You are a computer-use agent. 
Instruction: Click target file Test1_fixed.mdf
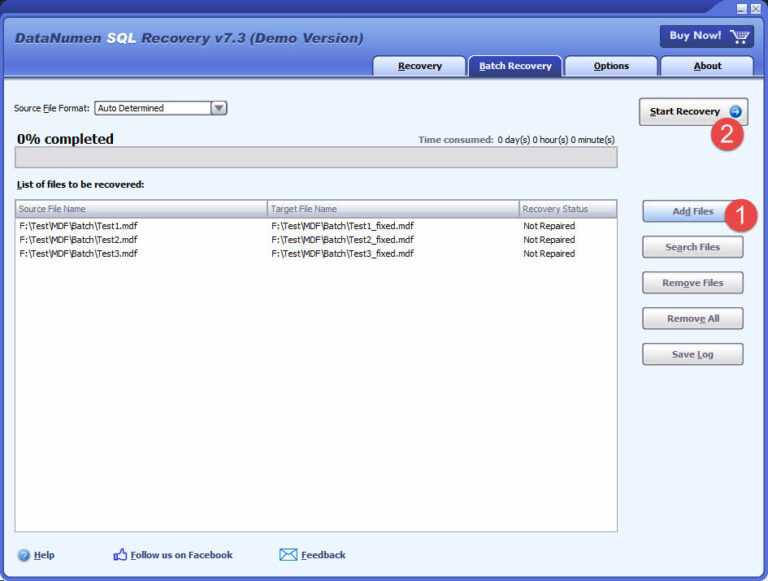(342, 226)
